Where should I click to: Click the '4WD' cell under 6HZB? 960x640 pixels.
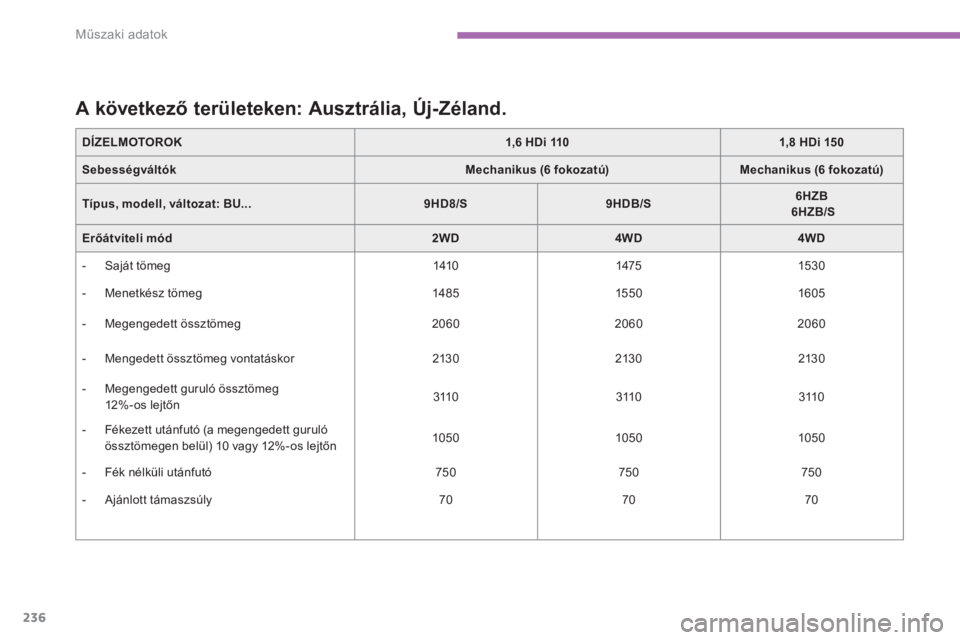click(811, 238)
